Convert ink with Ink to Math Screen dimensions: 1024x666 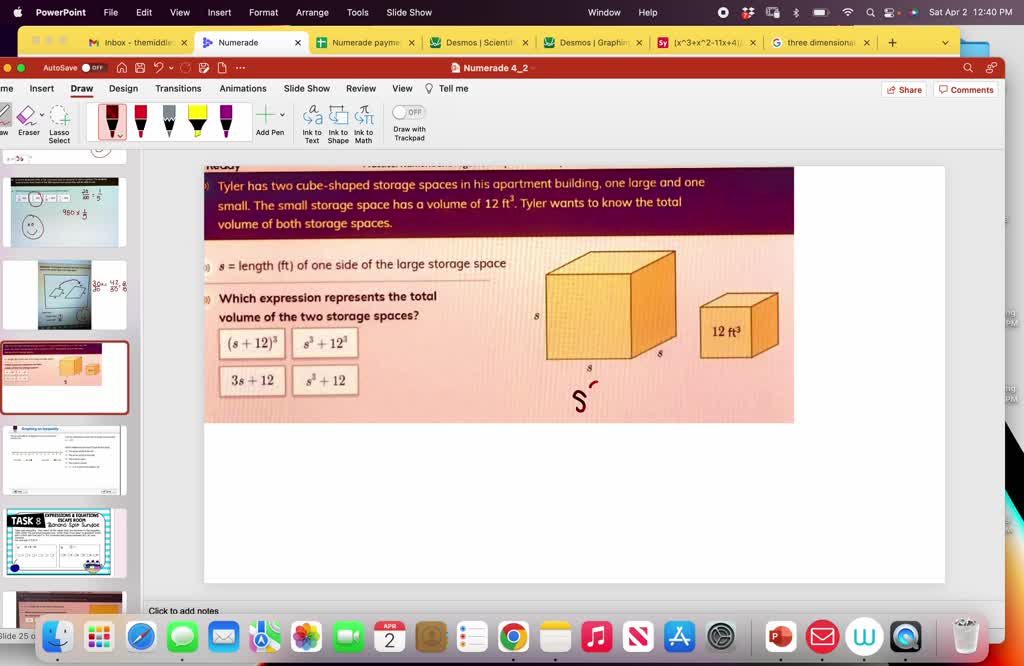point(364,124)
